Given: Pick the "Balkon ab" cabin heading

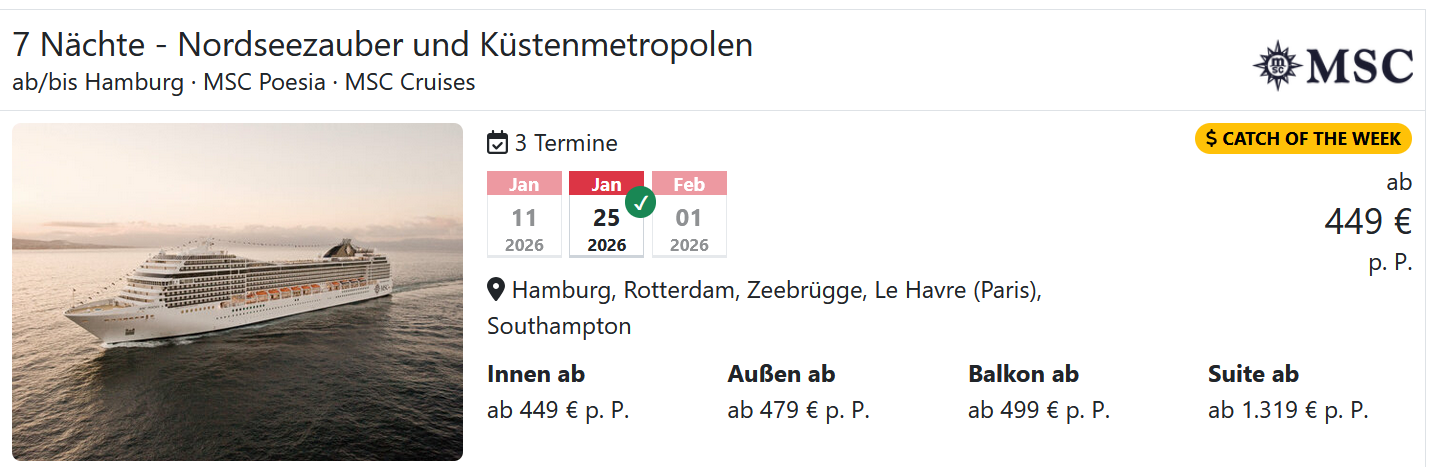Looking at the screenshot, I should click(1023, 374).
